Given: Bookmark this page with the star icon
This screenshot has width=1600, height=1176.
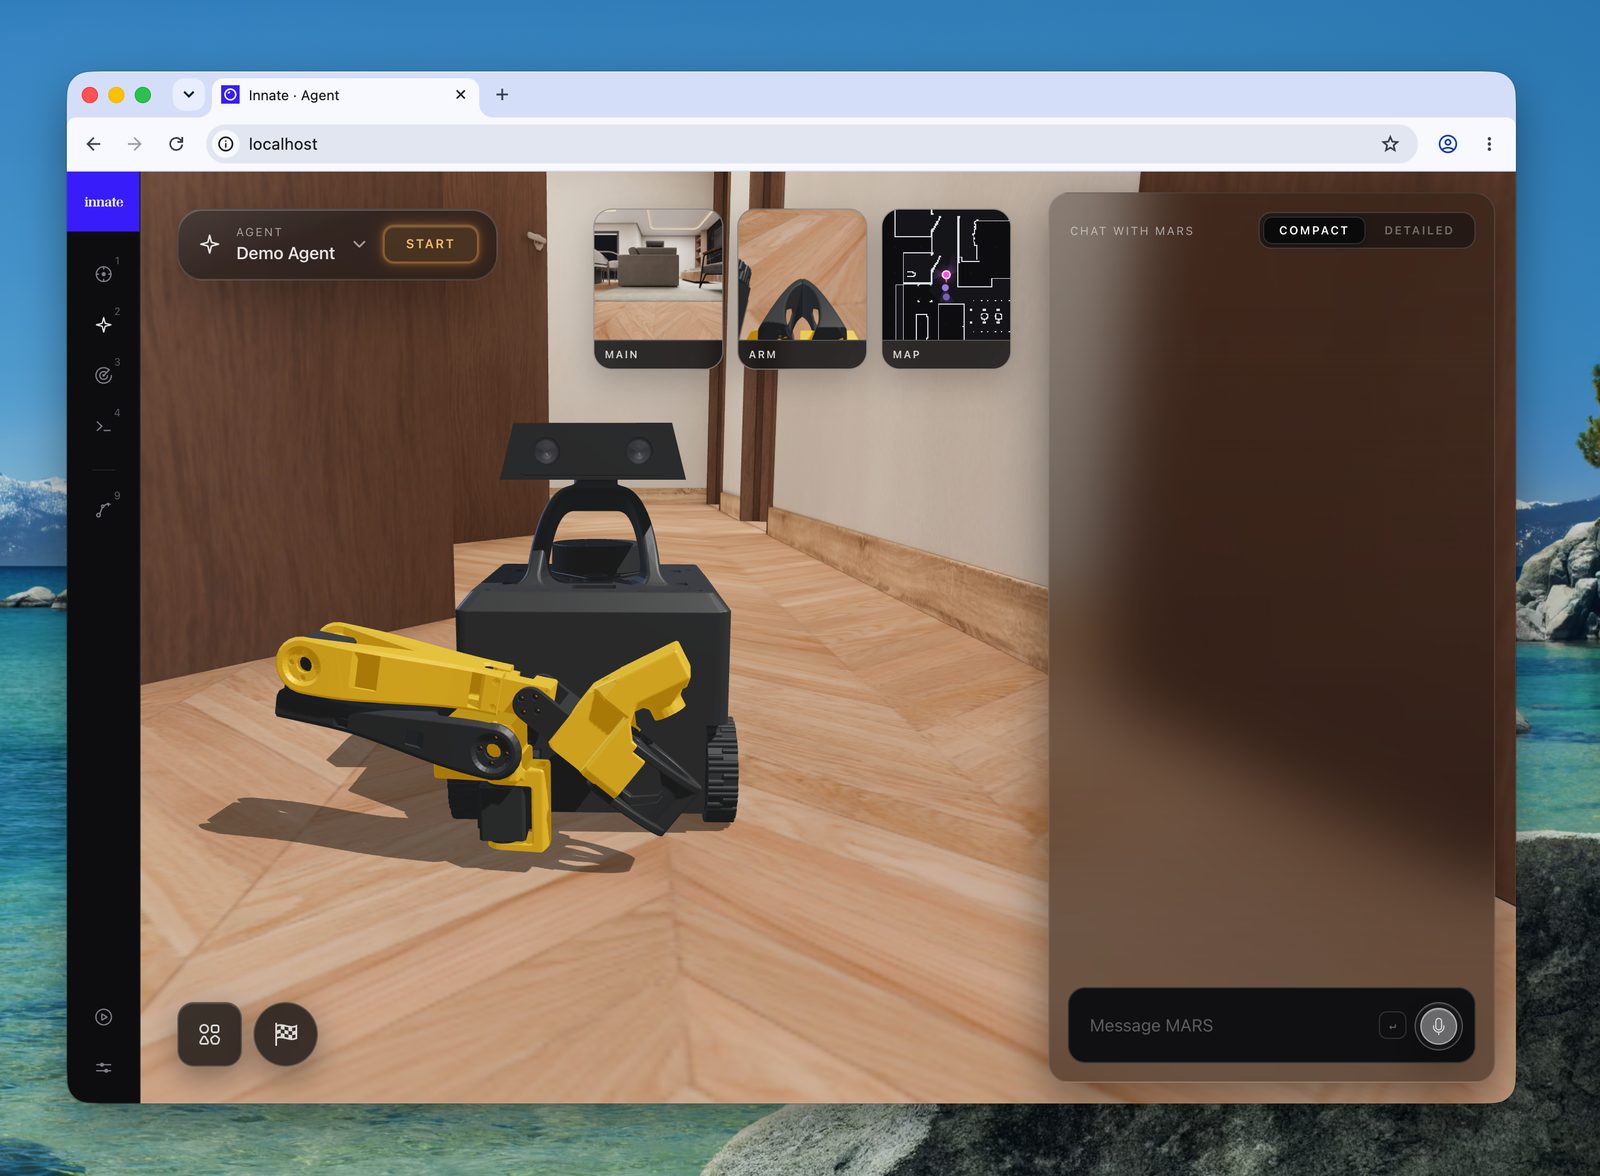Looking at the screenshot, I should click(x=1390, y=144).
